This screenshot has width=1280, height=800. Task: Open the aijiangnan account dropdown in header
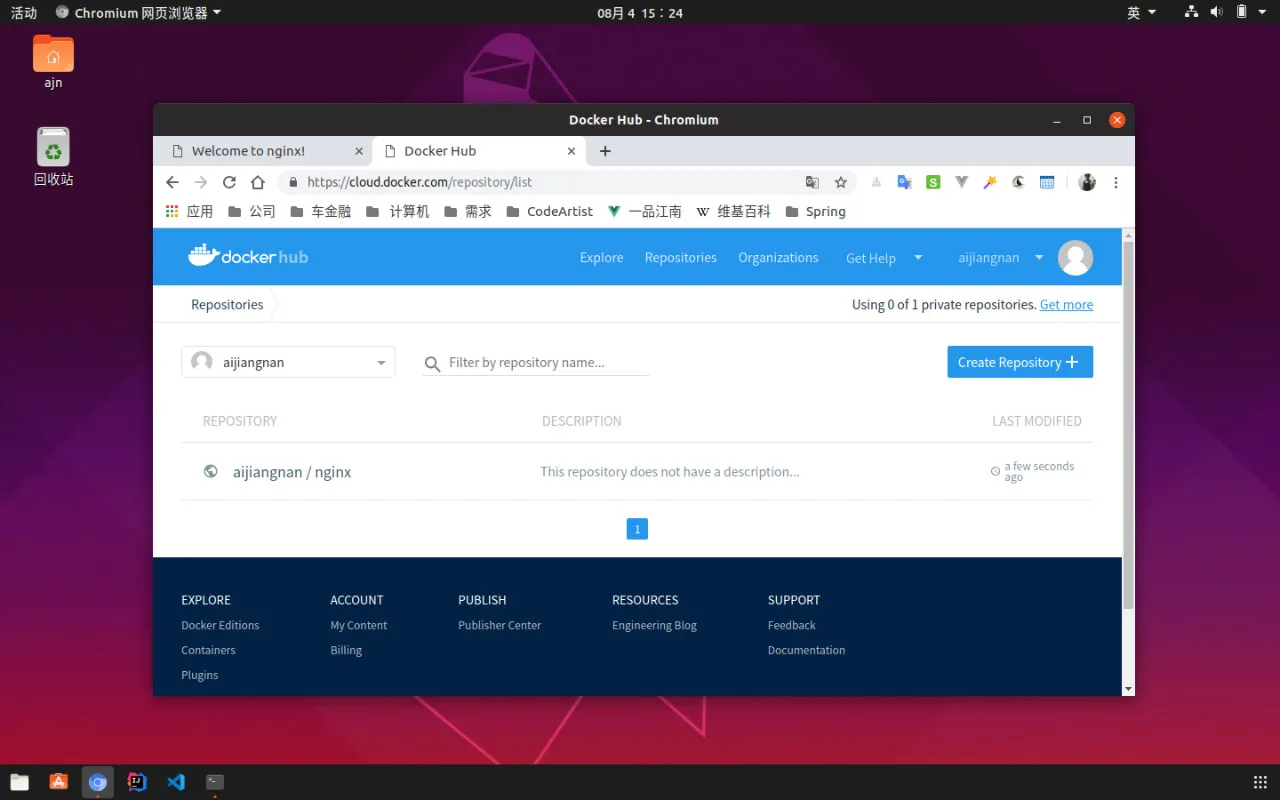(x=1001, y=257)
